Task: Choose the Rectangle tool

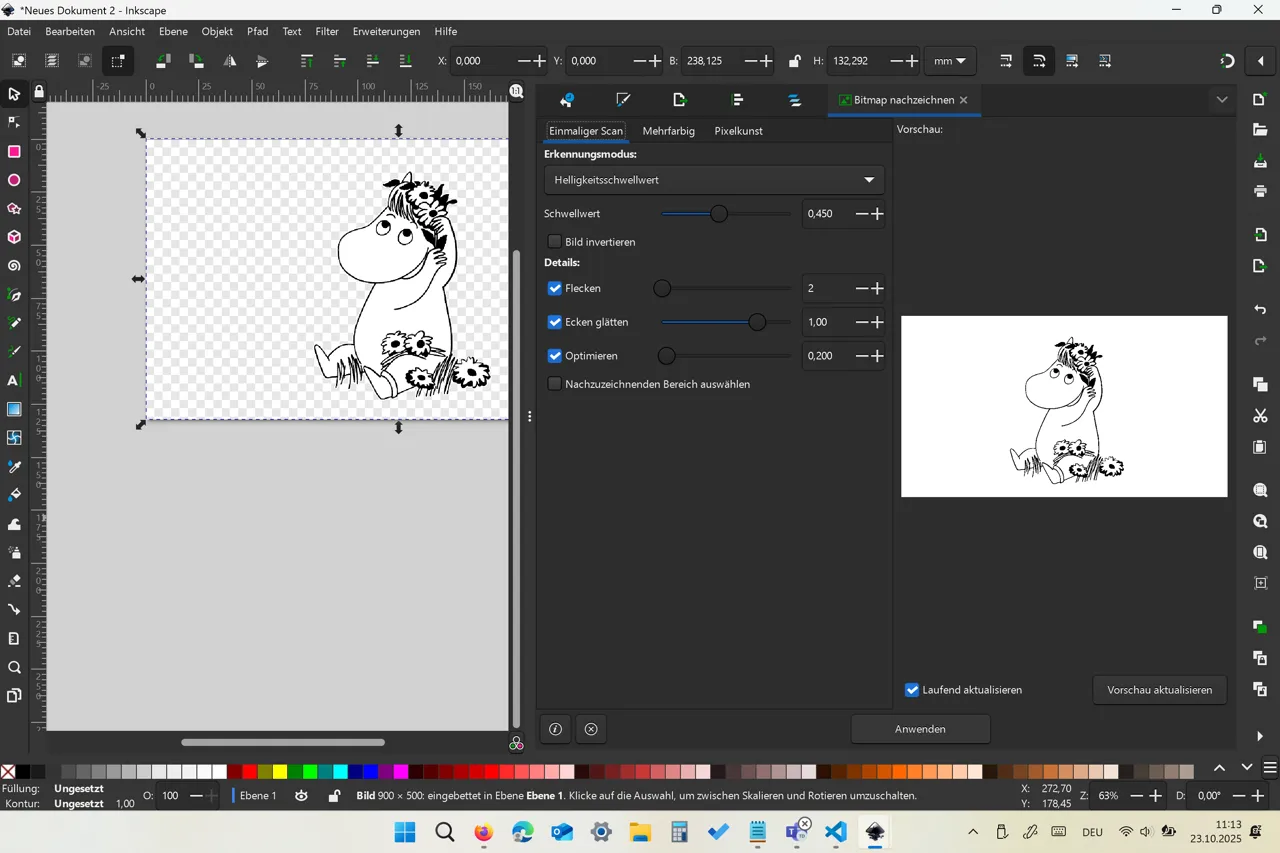Action: click(x=14, y=152)
